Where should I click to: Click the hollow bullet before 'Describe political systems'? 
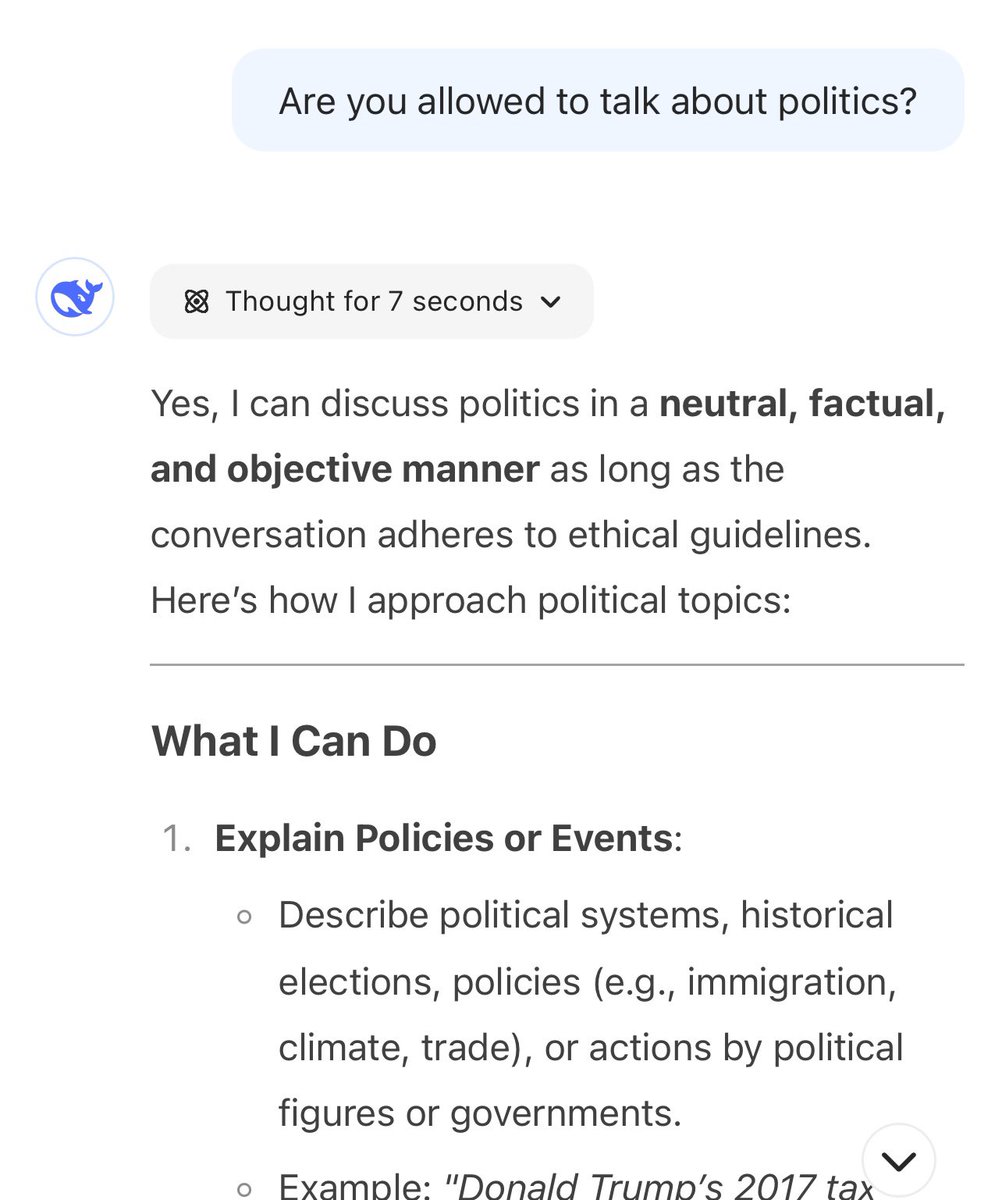point(244,916)
